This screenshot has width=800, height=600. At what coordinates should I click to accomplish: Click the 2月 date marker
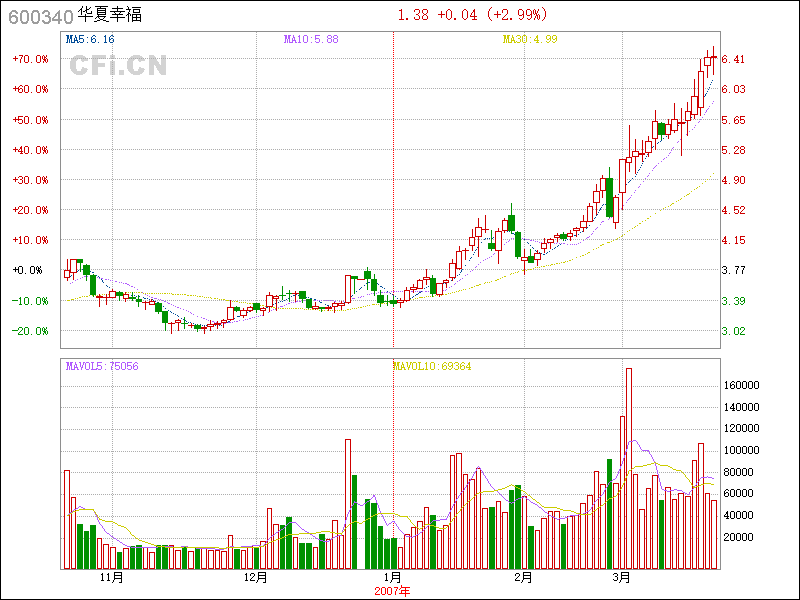[522, 578]
